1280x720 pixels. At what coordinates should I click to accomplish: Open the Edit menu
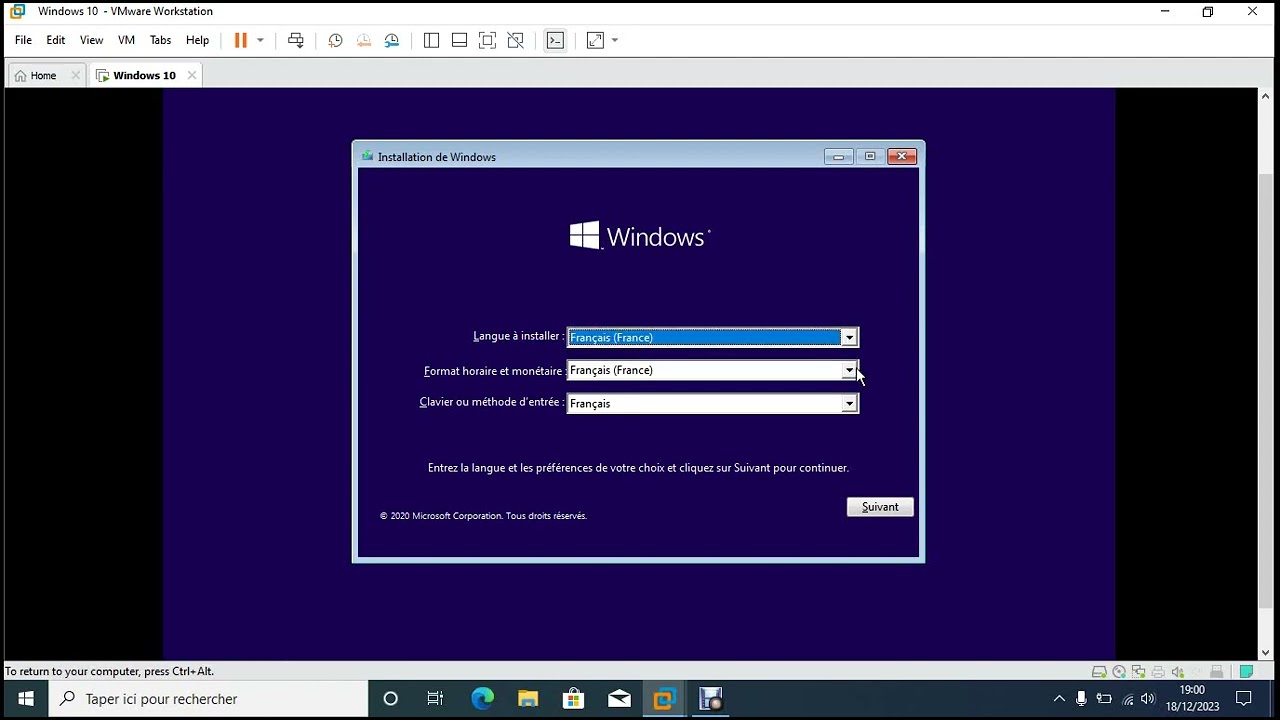[x=56, y=40]
